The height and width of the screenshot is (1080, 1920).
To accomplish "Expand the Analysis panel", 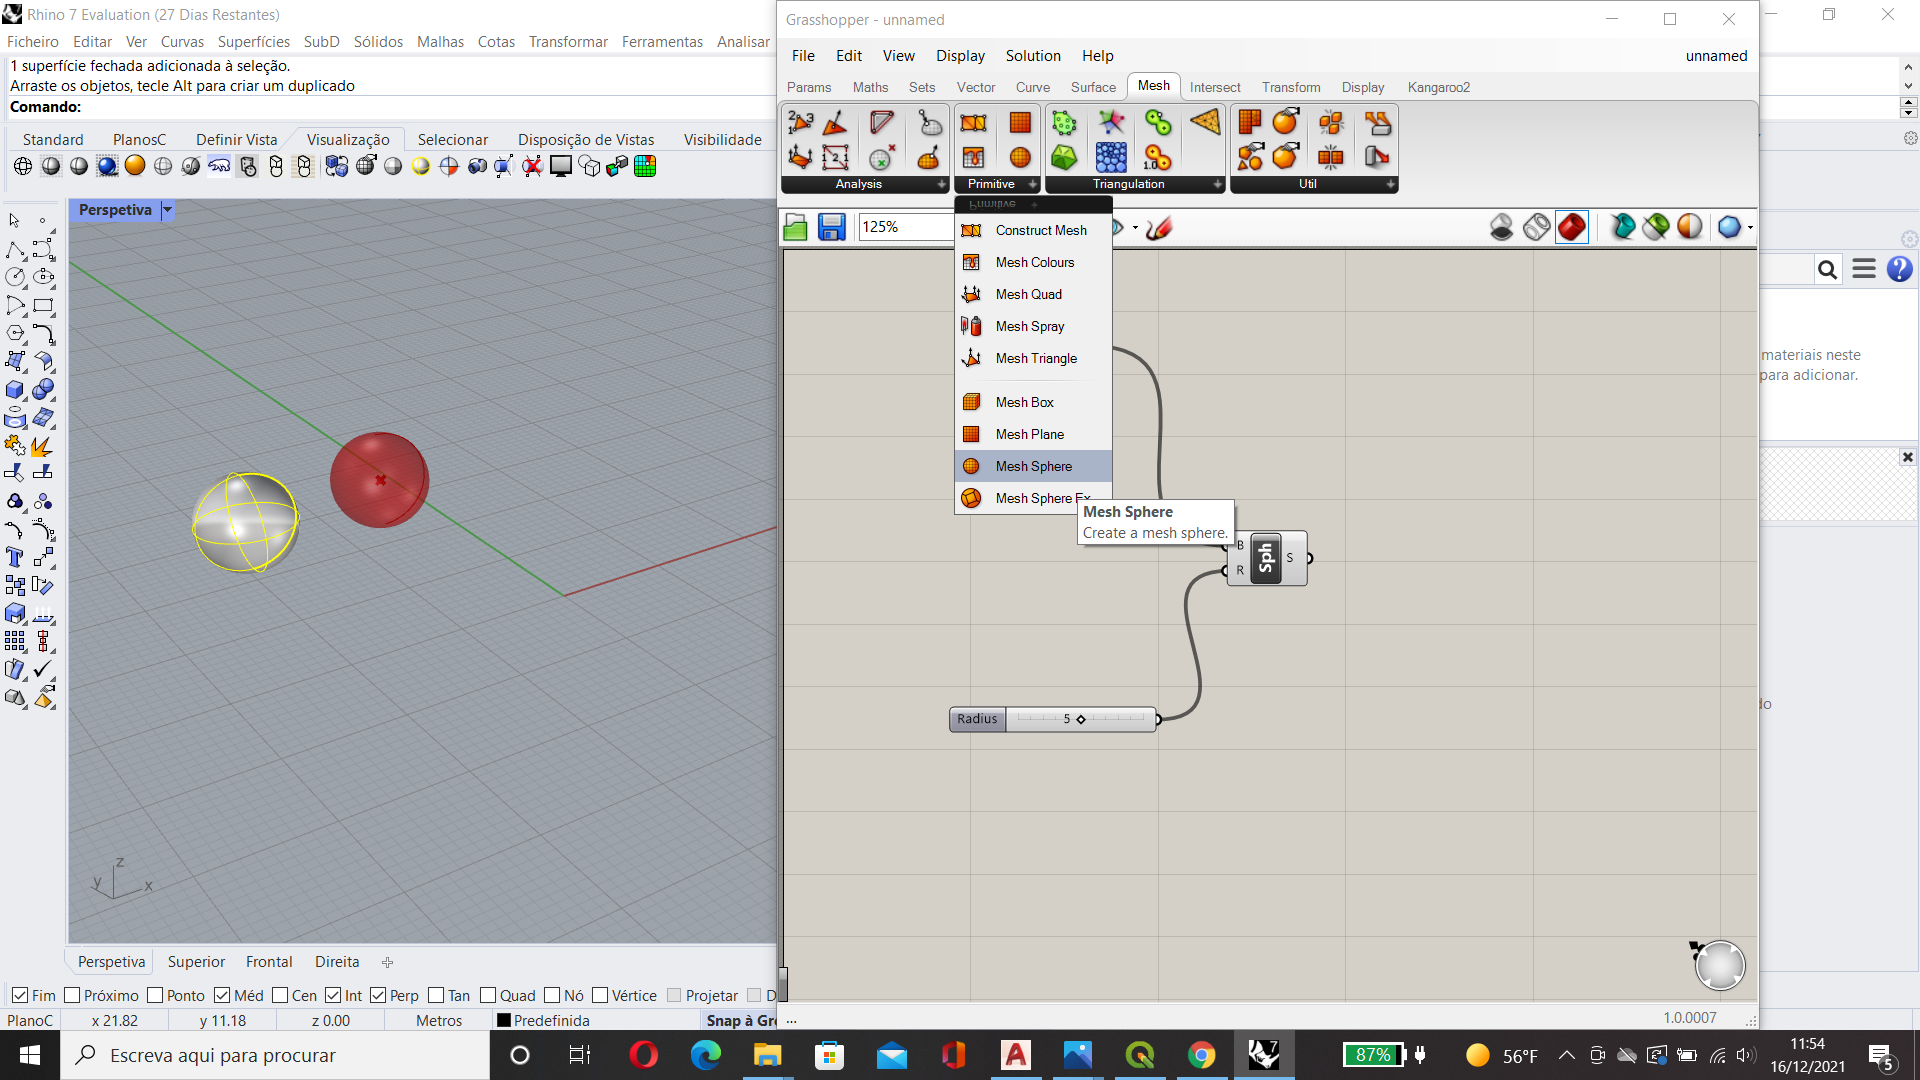I will (941, 184).
